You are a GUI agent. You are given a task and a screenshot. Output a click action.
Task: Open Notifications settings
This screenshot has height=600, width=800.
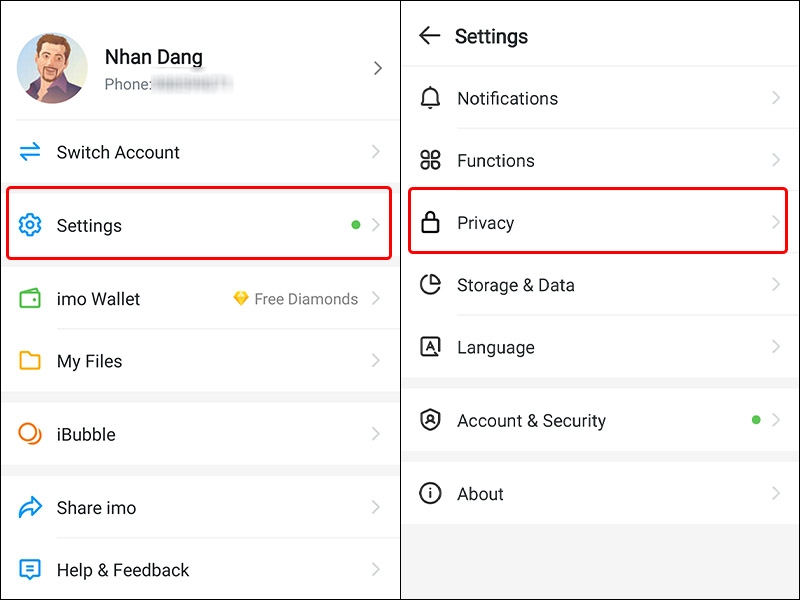click(x=601, y=97)
